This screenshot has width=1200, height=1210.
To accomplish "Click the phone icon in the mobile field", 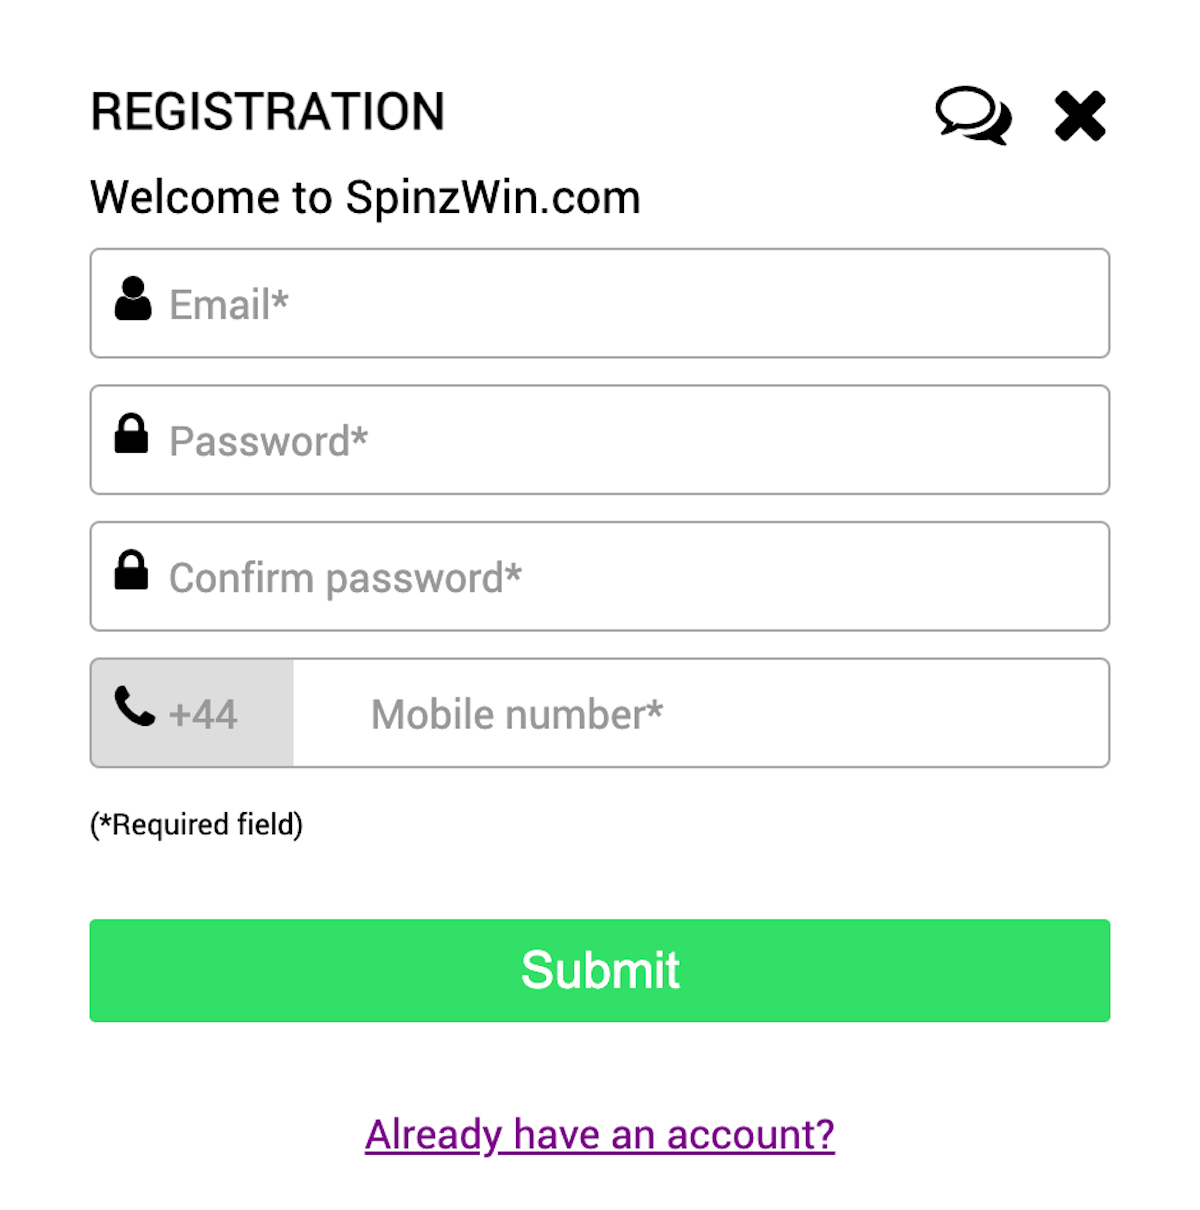I will [133, 707].
